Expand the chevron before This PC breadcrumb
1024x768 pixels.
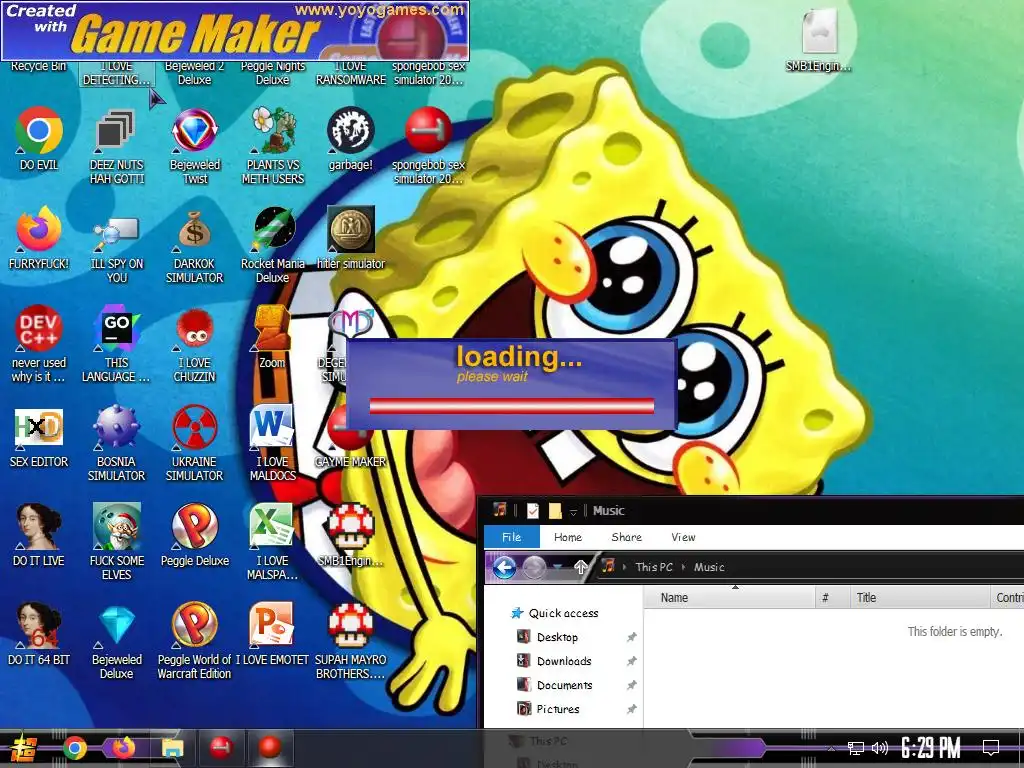624,567
